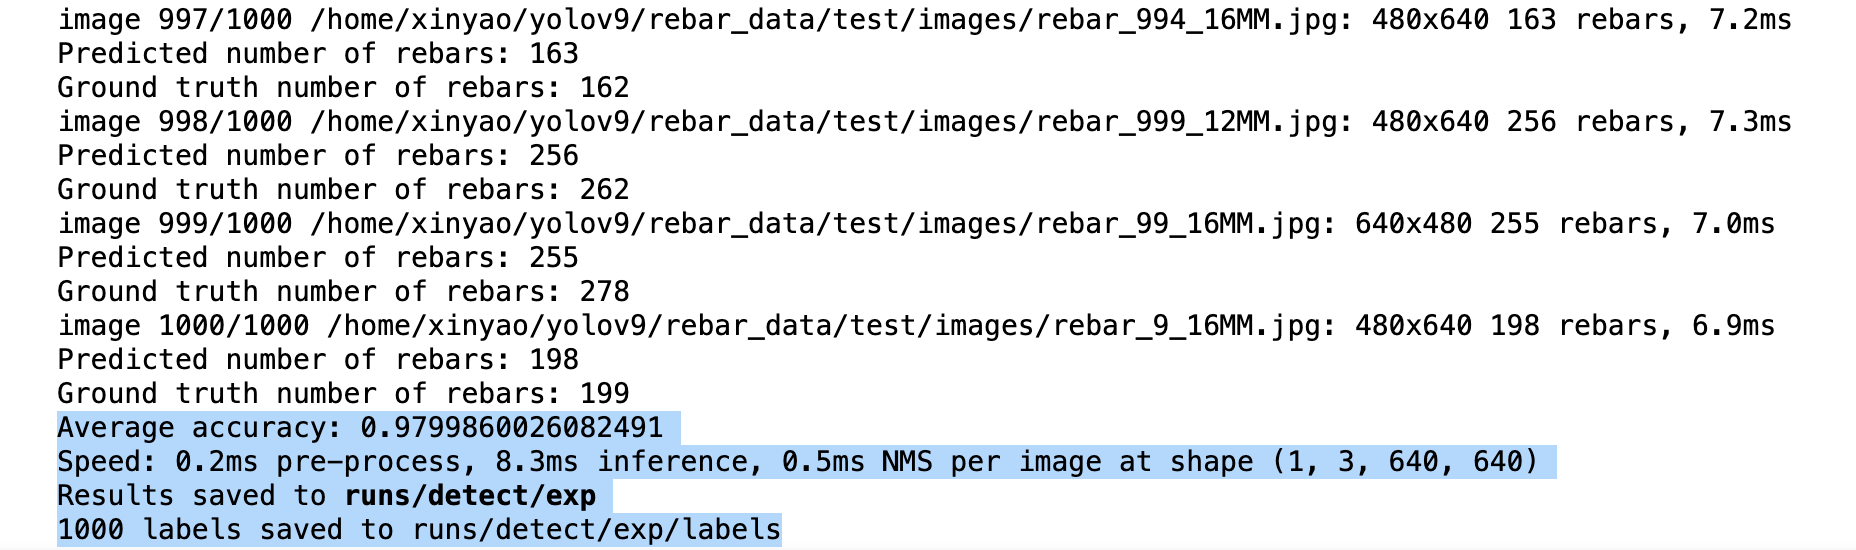This screenshot has height=550, width=1856.
Task: Click 'Ground truth number of rebars: 278' line
Action: (343, 292)
